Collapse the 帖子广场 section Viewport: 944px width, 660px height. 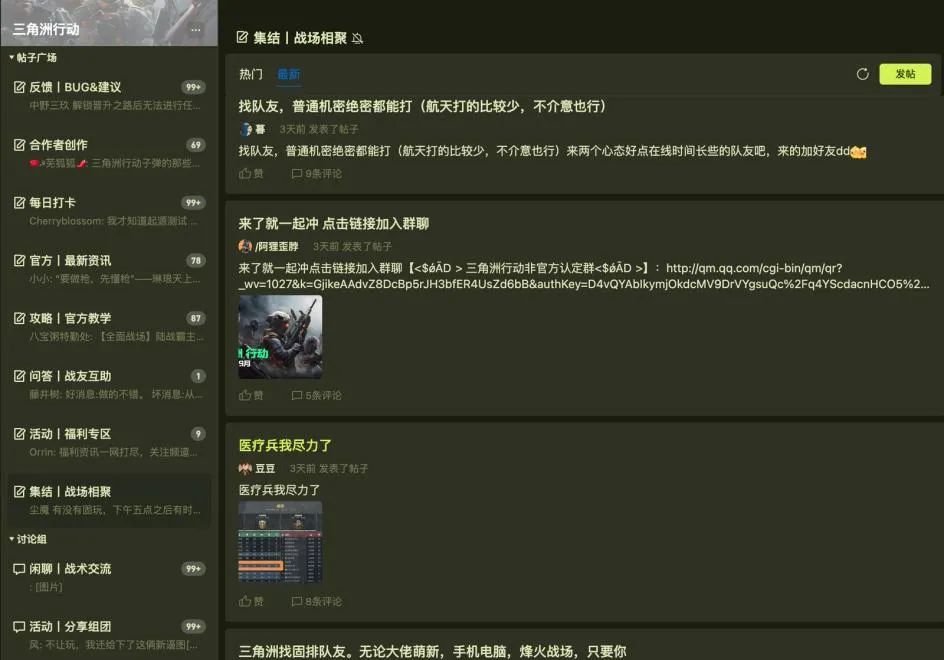click(x=34, y=58)
